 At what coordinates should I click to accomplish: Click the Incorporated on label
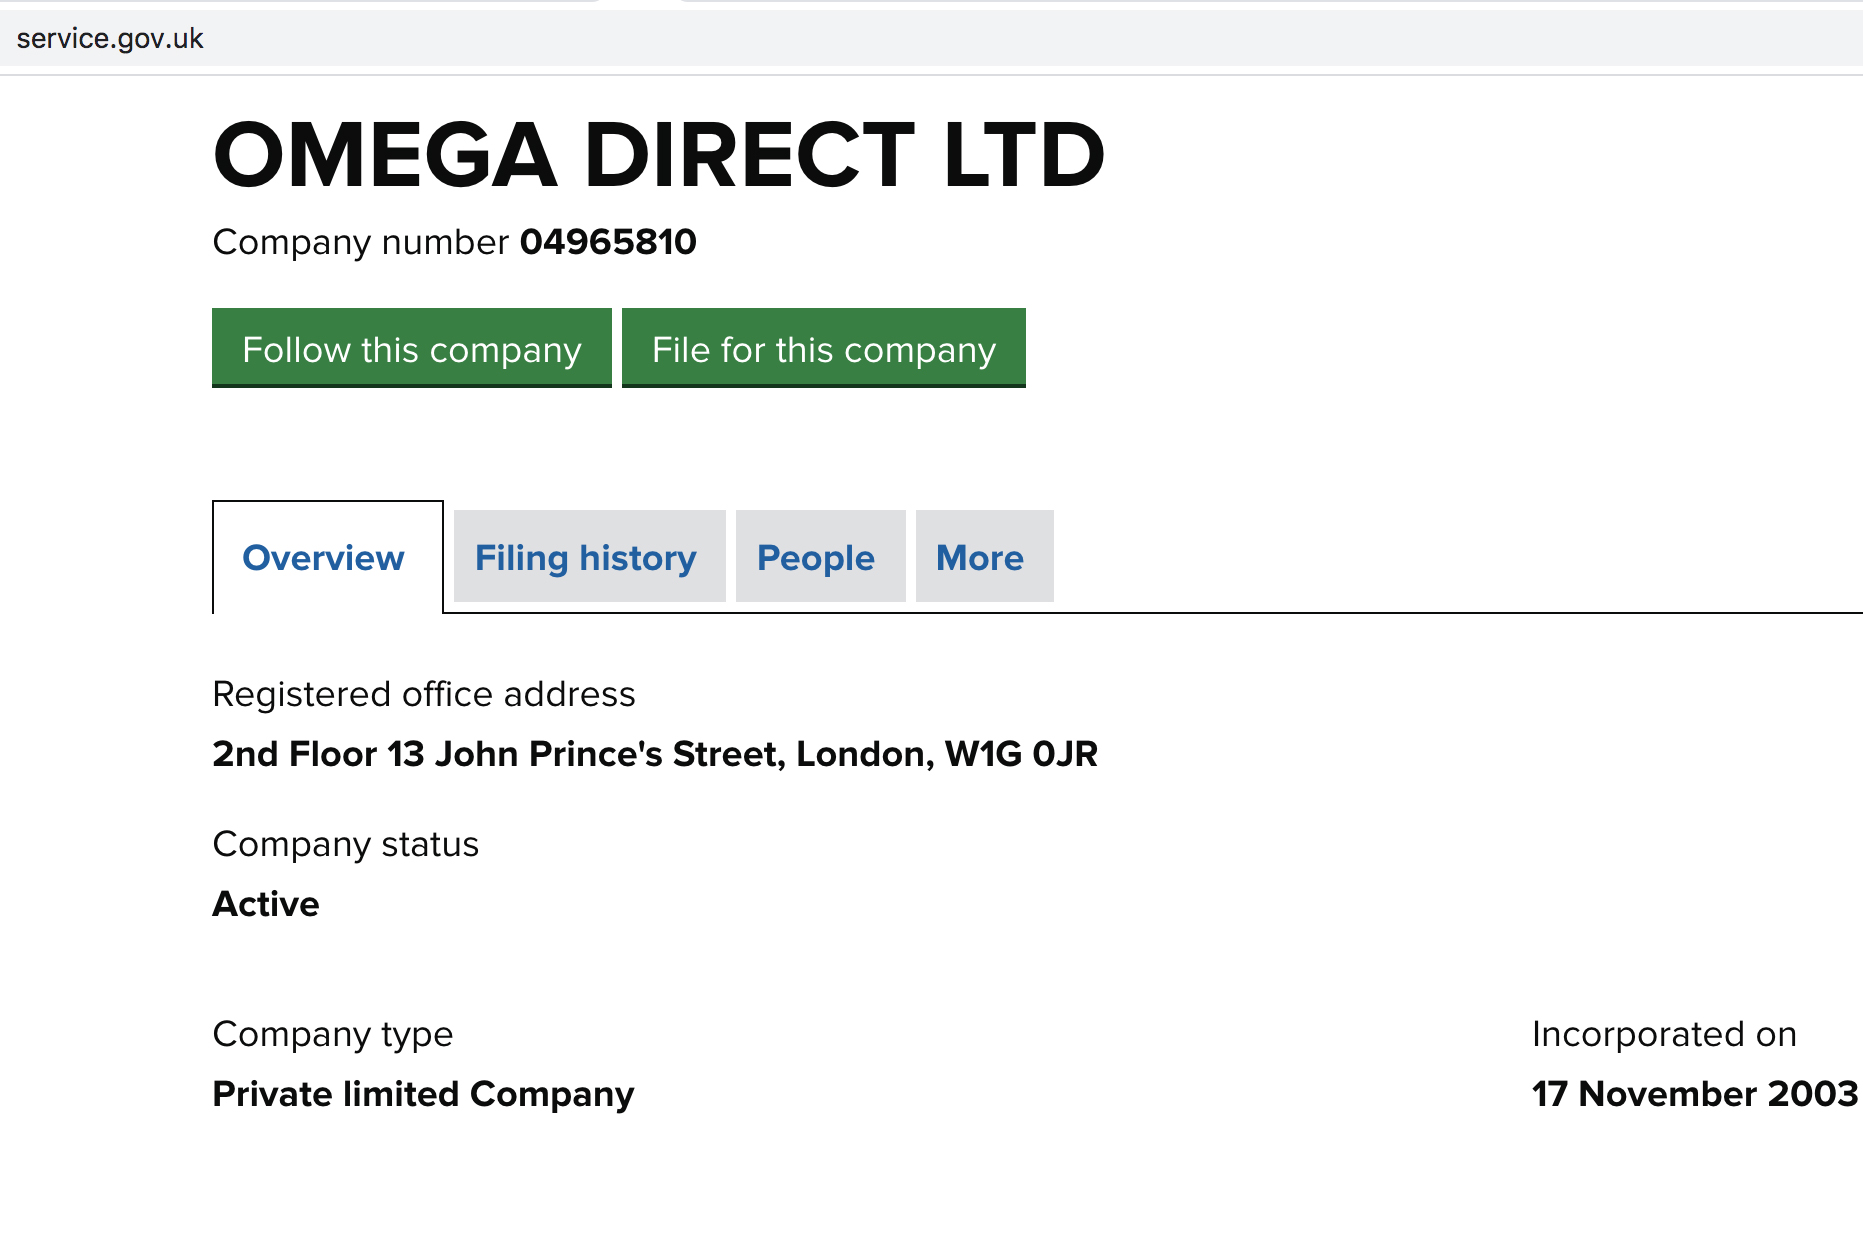click(x=1664, y=1034)
